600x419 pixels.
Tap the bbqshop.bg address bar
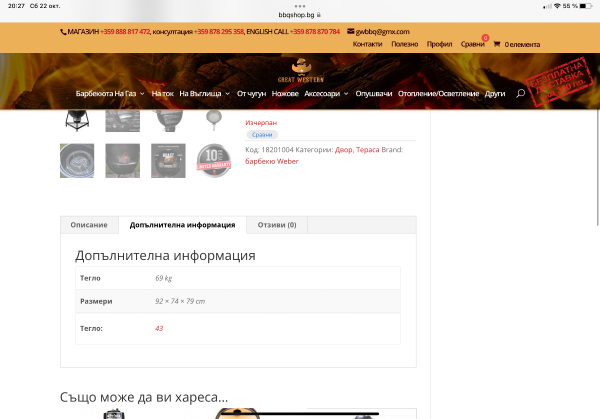point(300,15)
